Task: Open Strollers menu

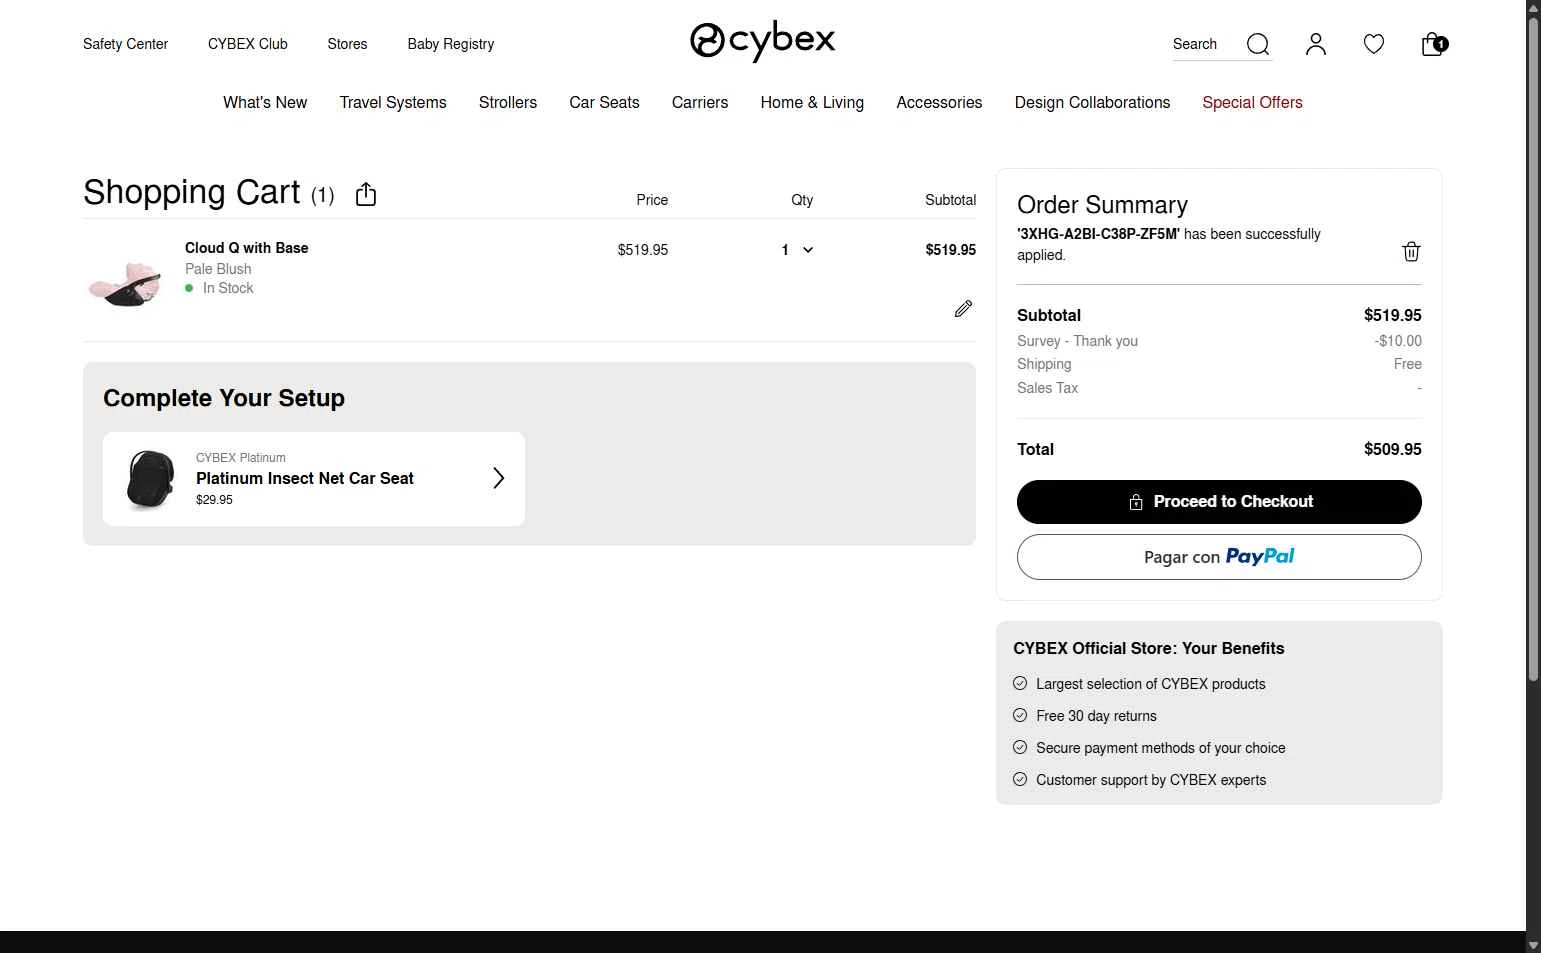Action: 508,102
